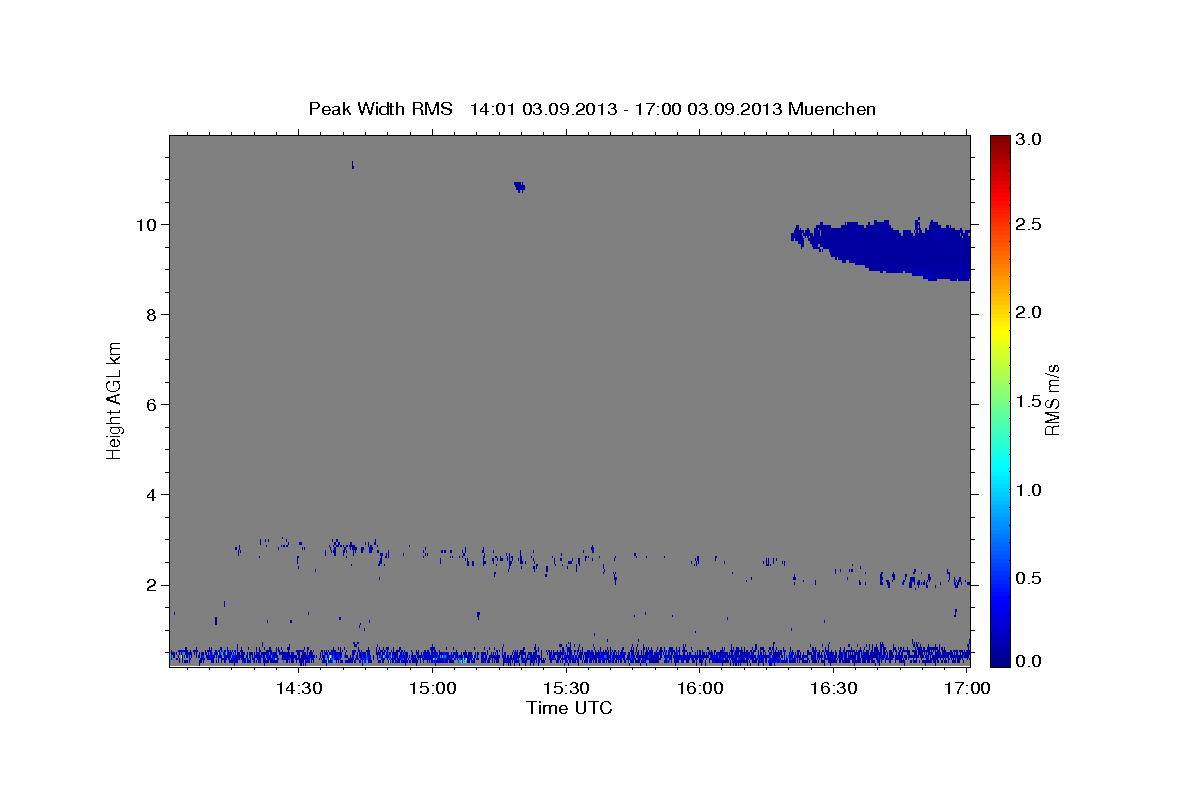Click the colorbar value 0.0

(x=1031, y=662)
